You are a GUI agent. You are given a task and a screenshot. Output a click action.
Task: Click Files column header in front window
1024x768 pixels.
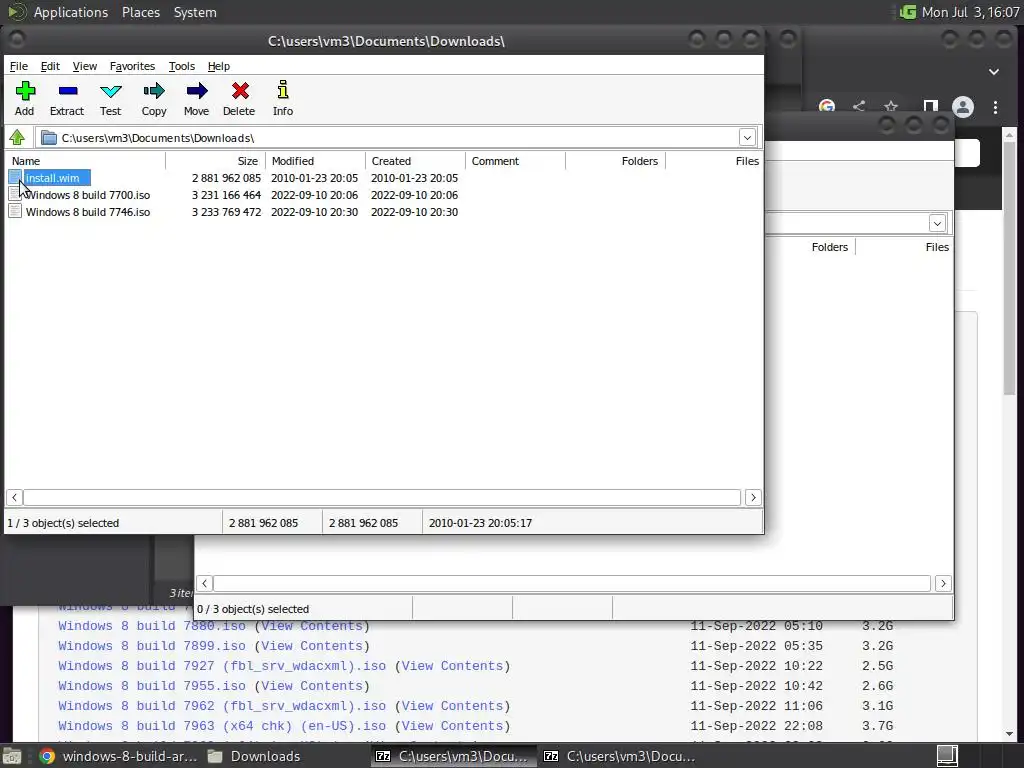[x=714, y=161]
